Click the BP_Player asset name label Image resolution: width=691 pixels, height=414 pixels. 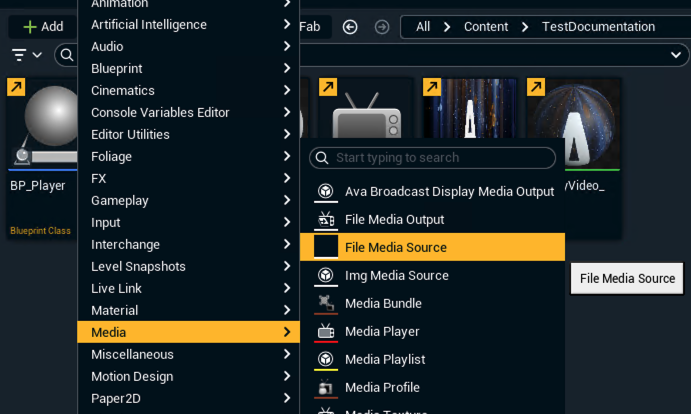click(x=38, y=186)
